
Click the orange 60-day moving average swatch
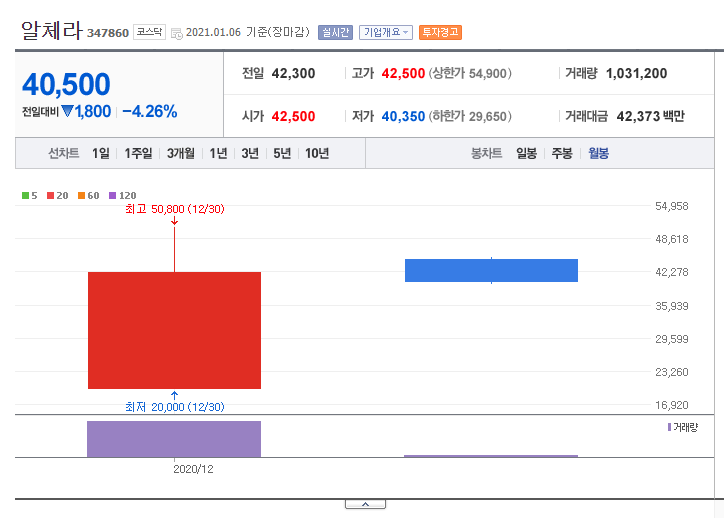click(82, 195)
